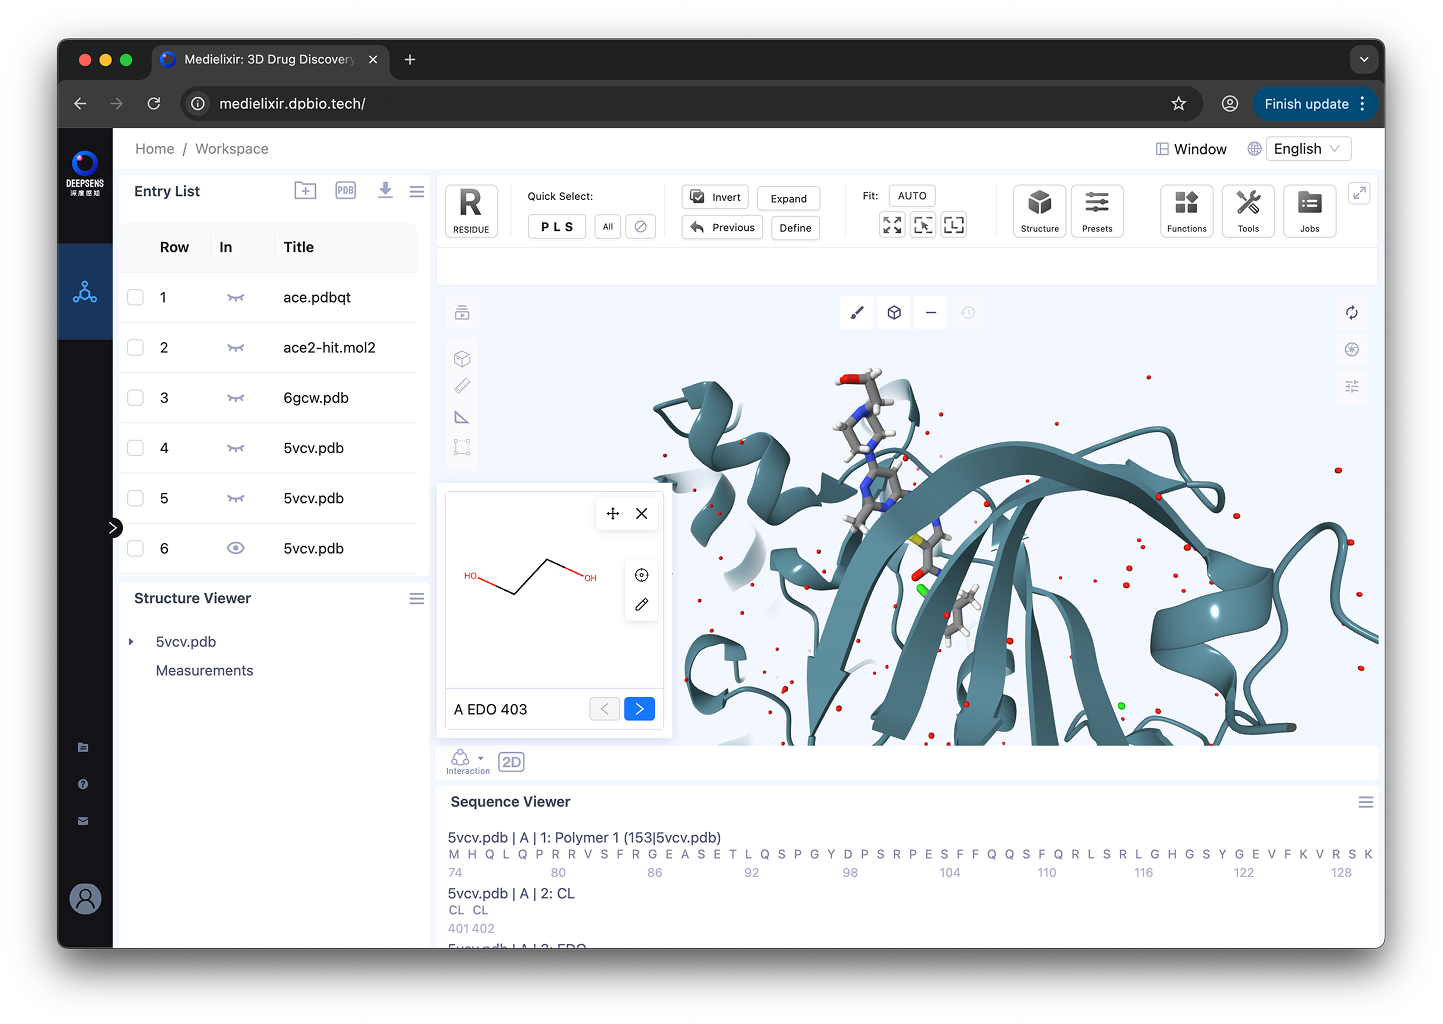Show the ace2-hit.mol2 entry in viewer
The image size is (1443, 1024).
(236, 348)
